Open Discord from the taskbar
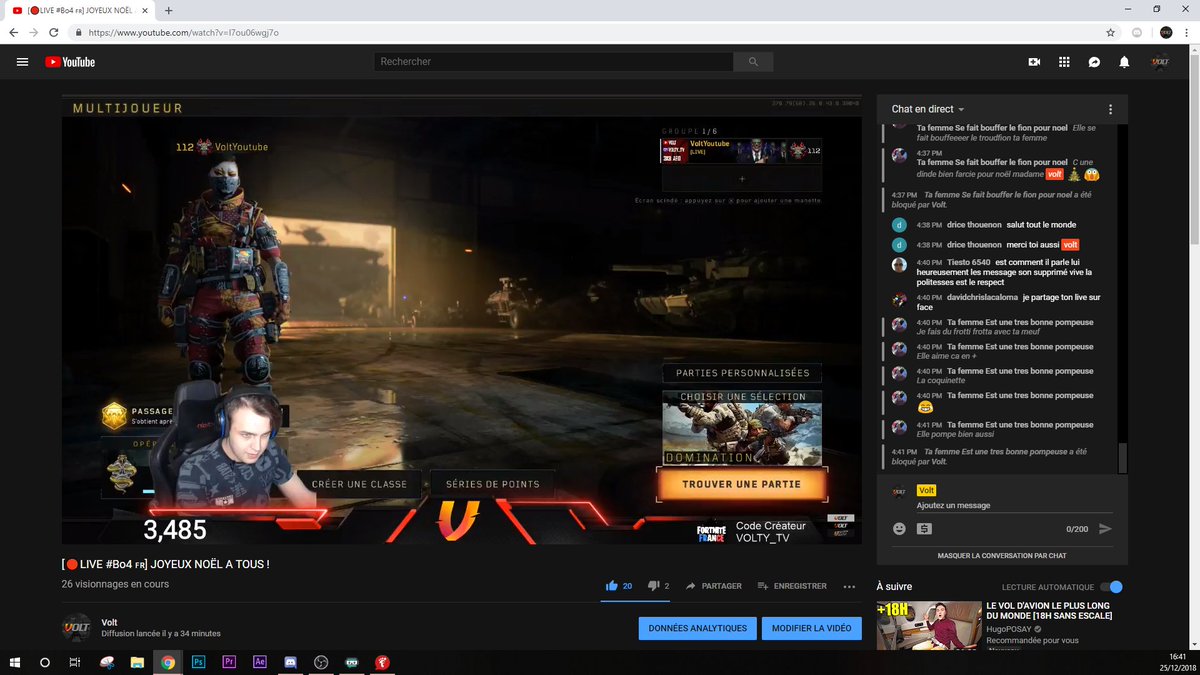The image size is (1200, 675). [x=290, y=662]
